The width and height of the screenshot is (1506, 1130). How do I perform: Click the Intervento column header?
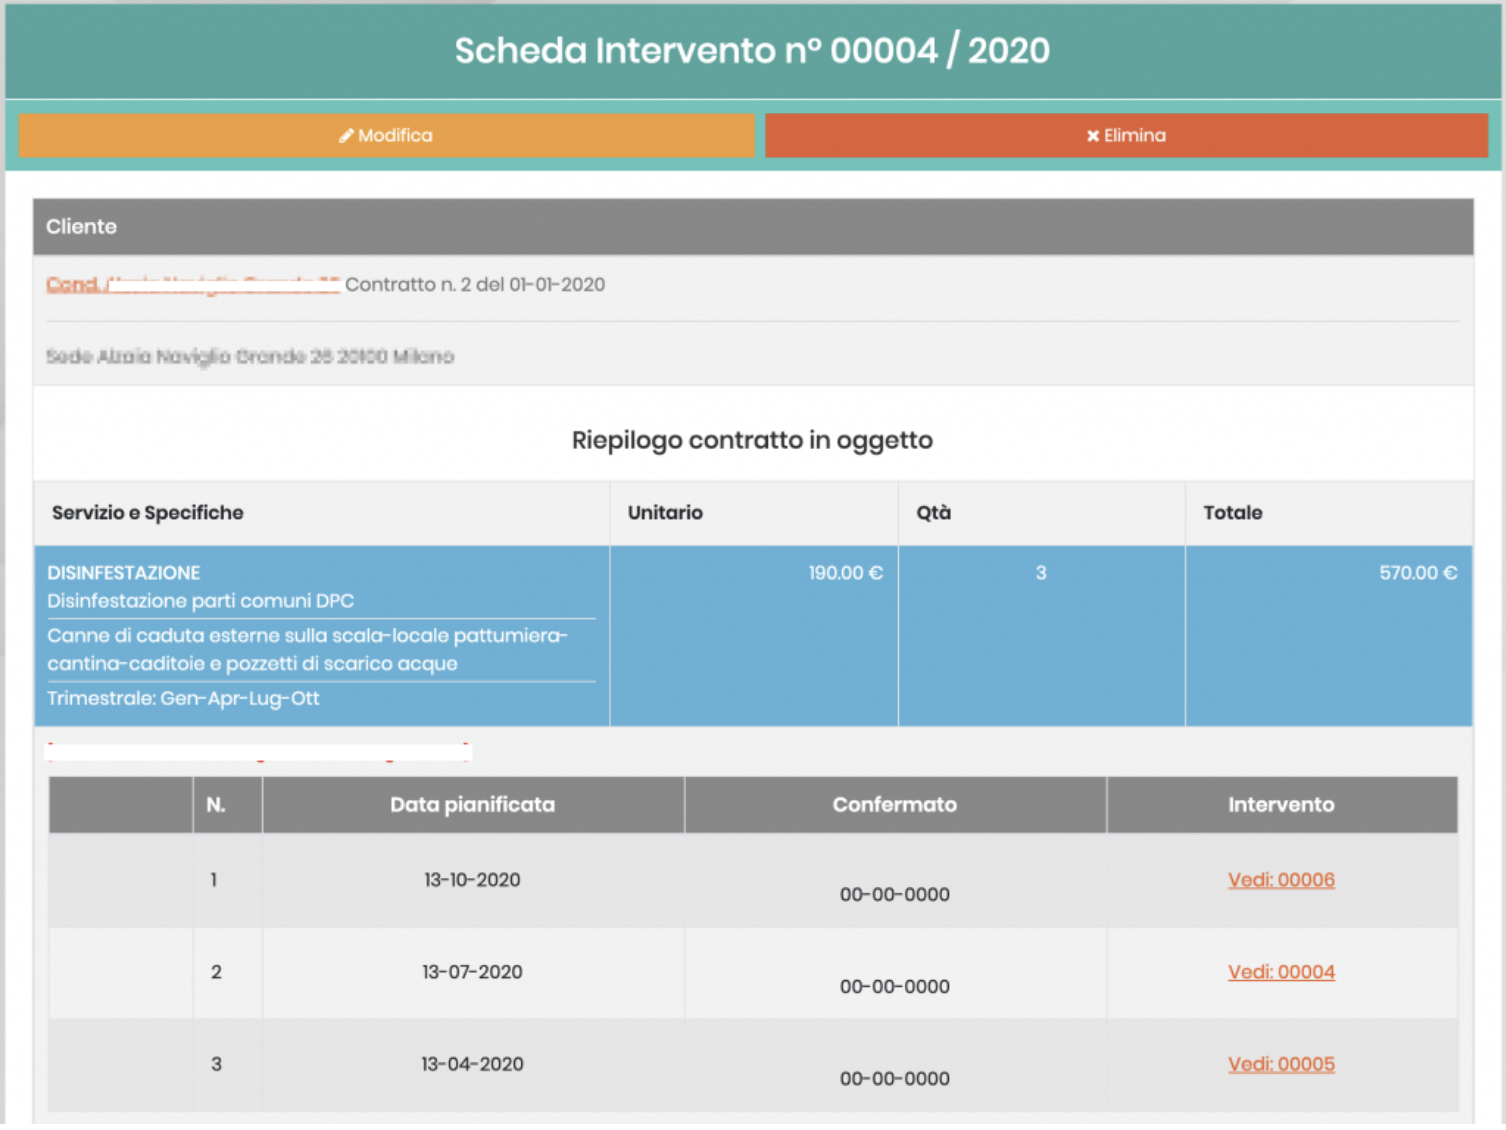click(x=1281, y=805)
